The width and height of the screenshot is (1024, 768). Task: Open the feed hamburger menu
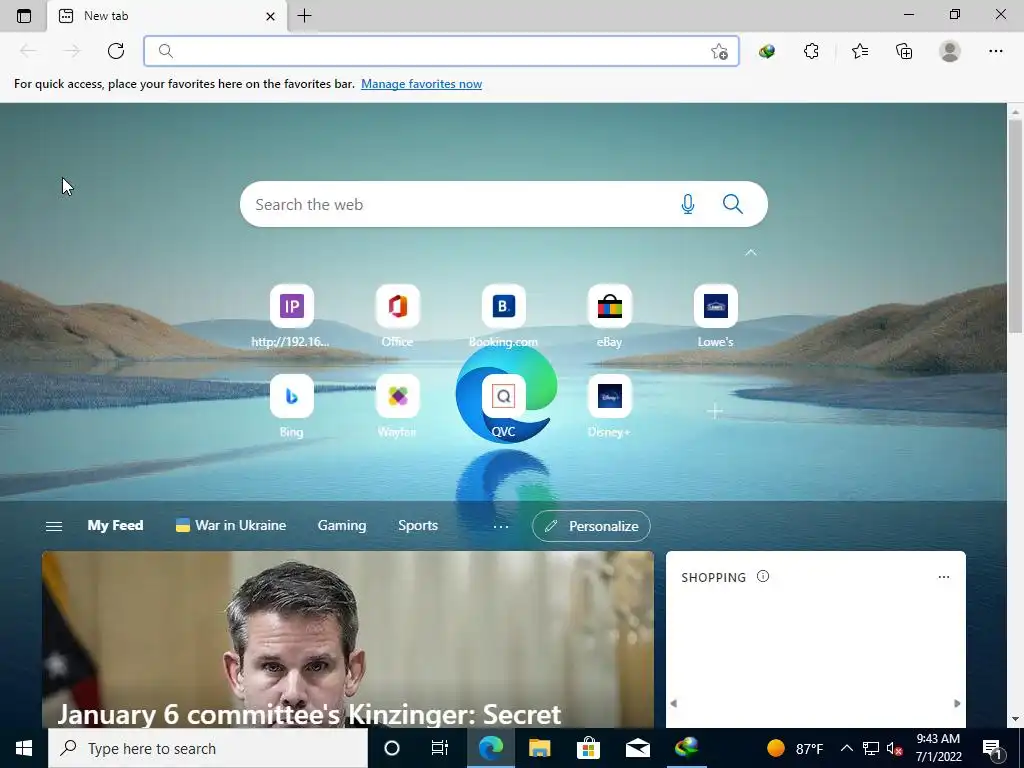(x=54, y=526)
